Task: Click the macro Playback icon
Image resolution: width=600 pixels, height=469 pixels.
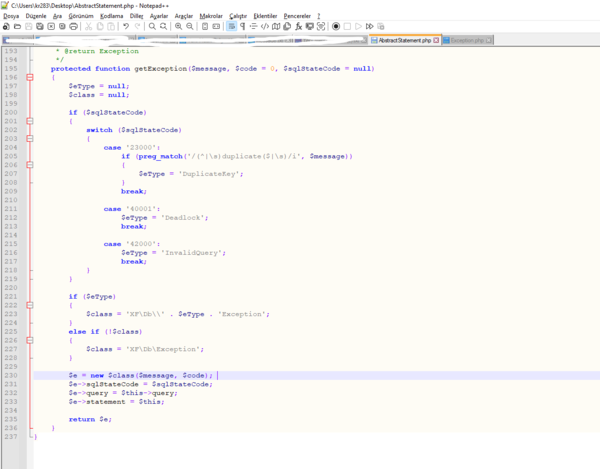Action: [x=358, y=26]
